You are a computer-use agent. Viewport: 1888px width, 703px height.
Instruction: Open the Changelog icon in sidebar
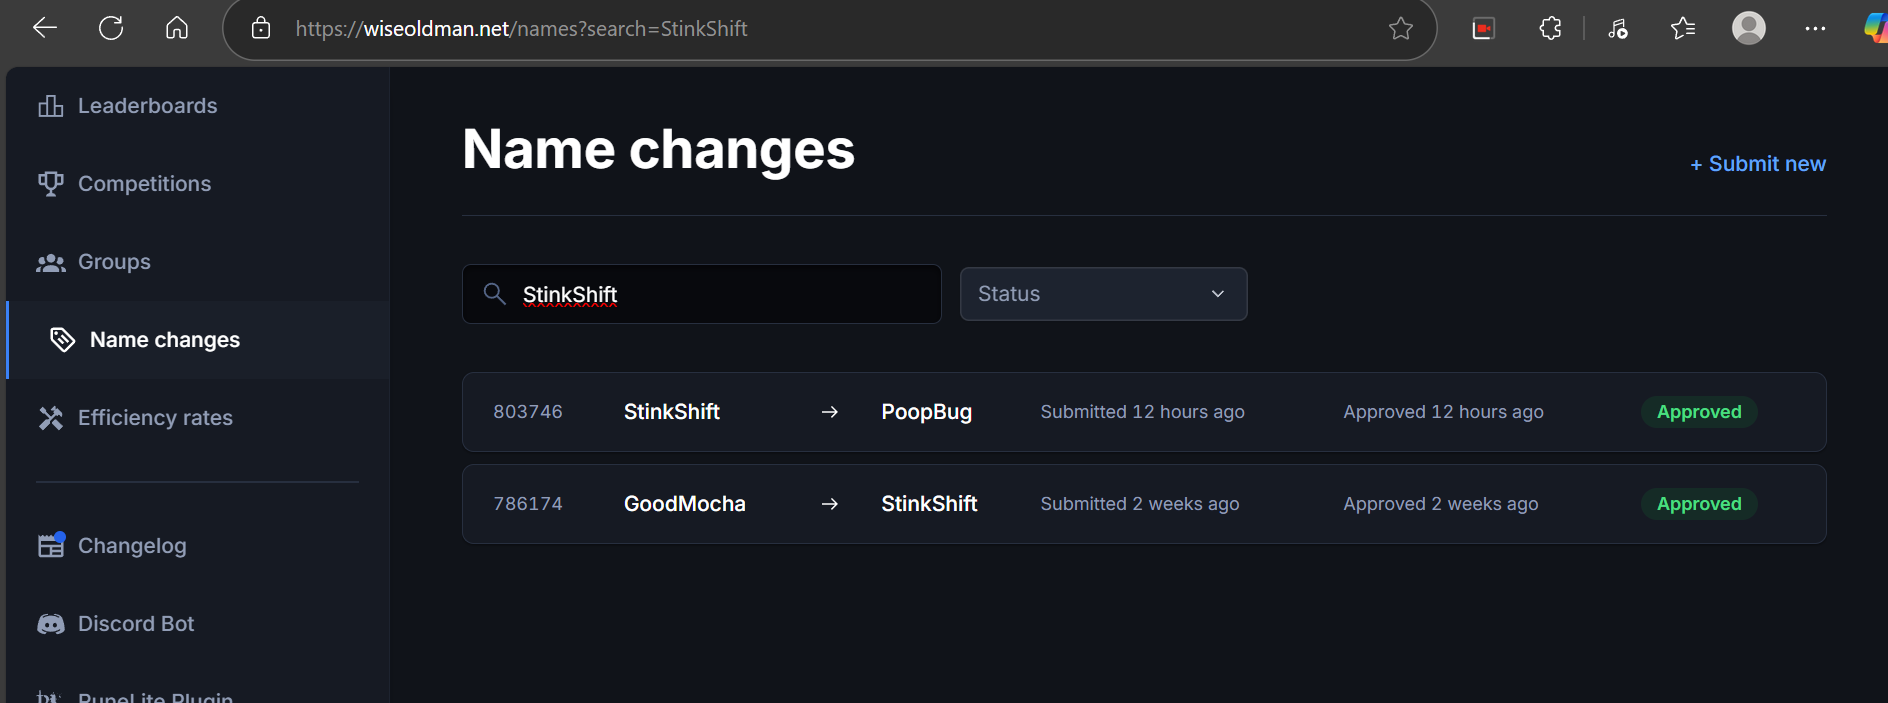click(x=50, y=545)
